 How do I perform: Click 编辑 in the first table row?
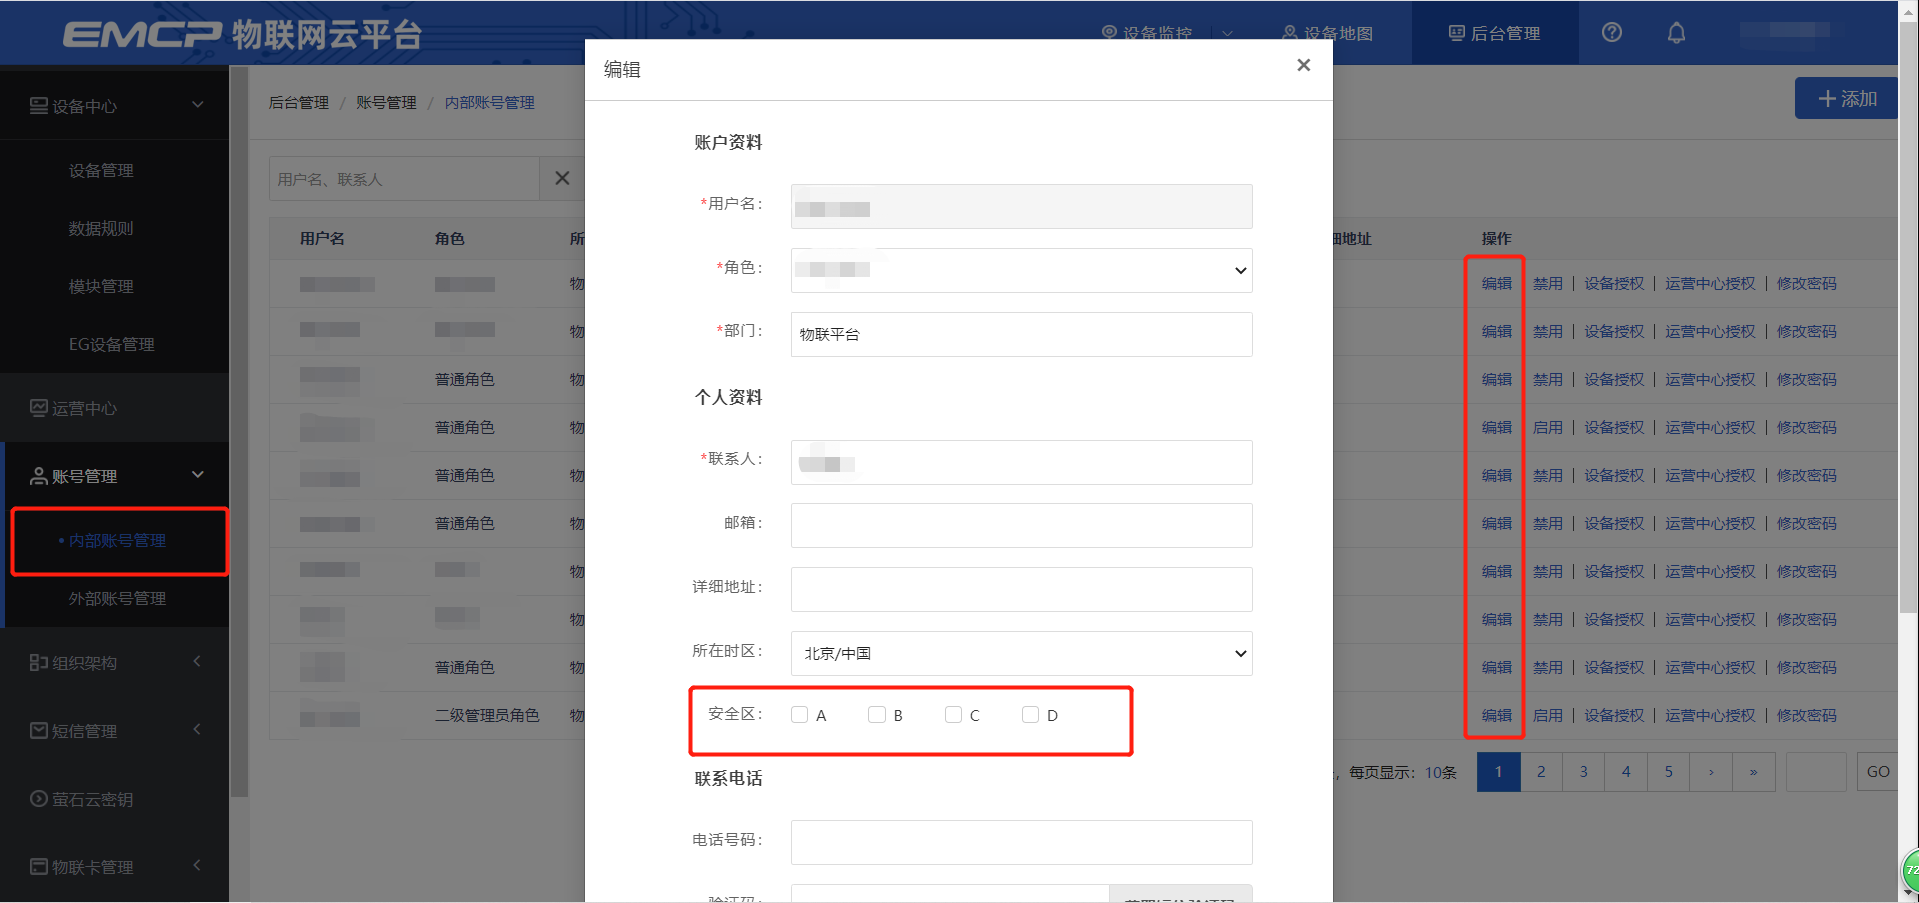[x=1497, y=283]
